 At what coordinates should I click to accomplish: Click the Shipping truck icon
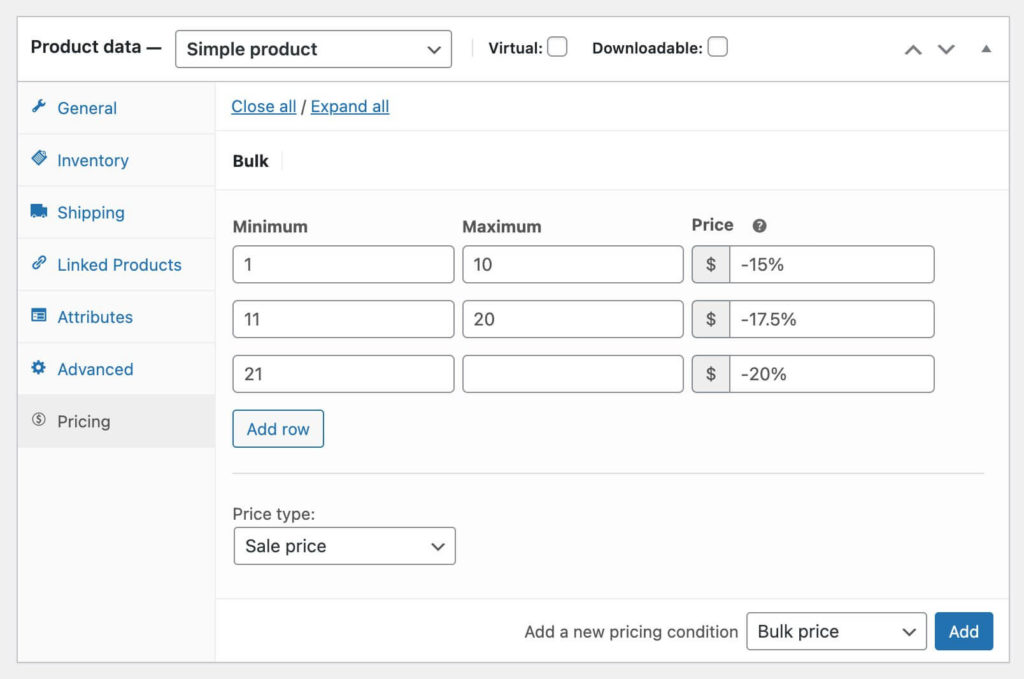(x=39, y=211)
